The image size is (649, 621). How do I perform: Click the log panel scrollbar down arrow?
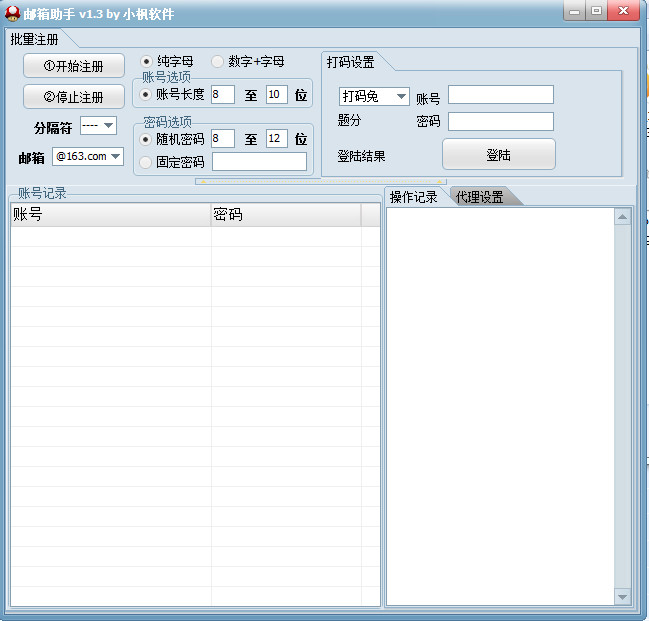coord(623,597)
